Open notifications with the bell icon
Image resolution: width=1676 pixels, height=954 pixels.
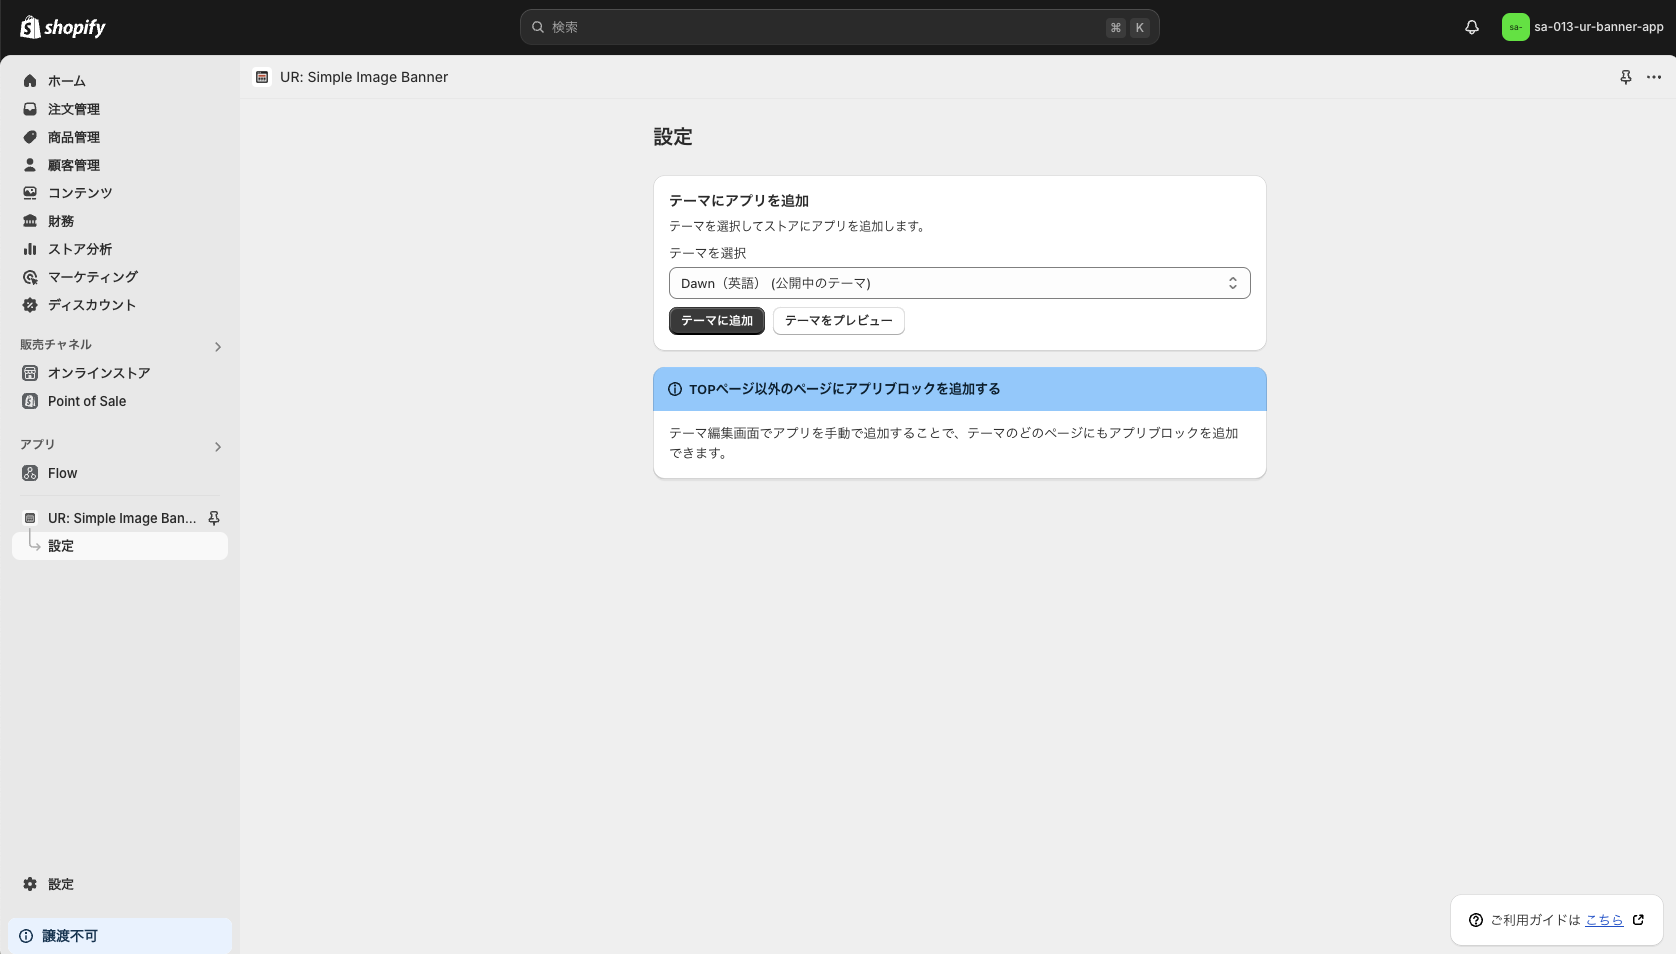click(1471, 27)
